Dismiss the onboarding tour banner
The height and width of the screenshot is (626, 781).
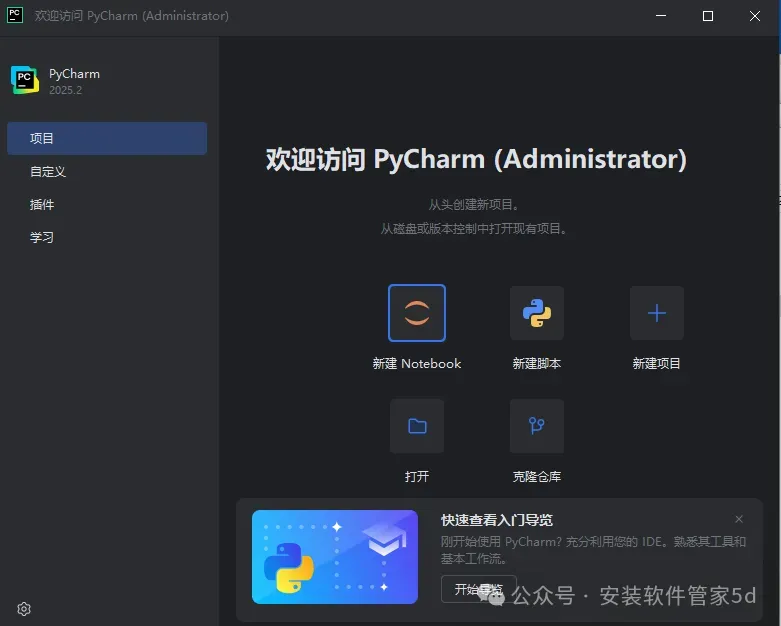[x=739, y=519]
